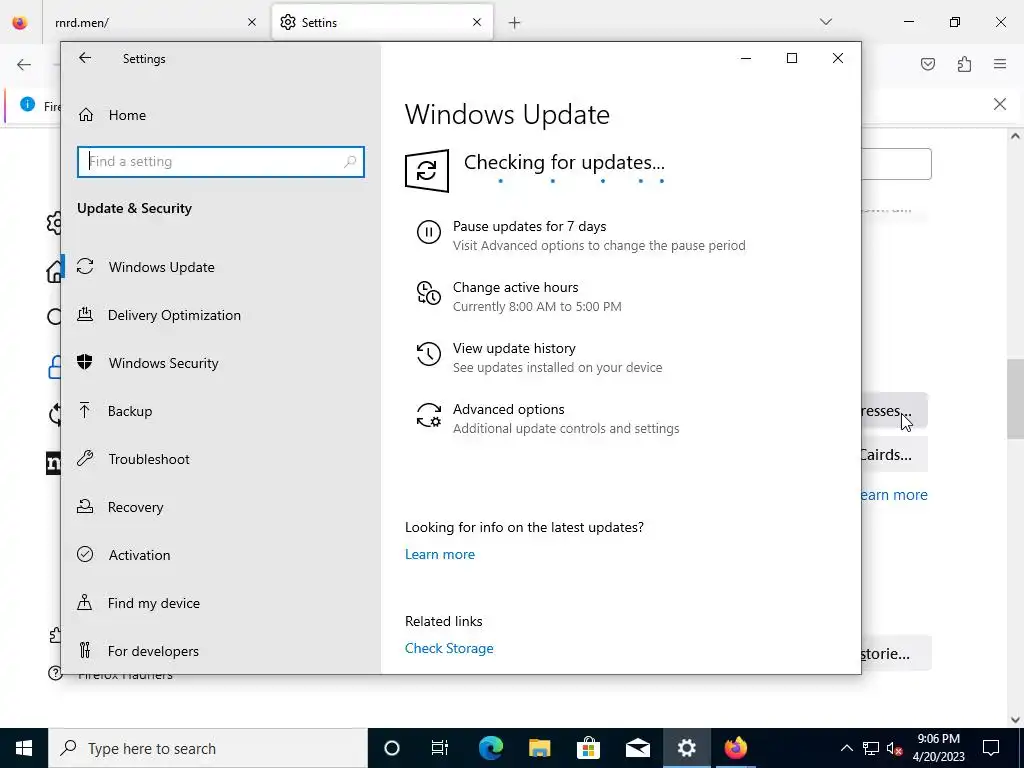Open the Mail app from the taskbar
The height and width of the screenshot is (768, 1024).
[637, 748]
